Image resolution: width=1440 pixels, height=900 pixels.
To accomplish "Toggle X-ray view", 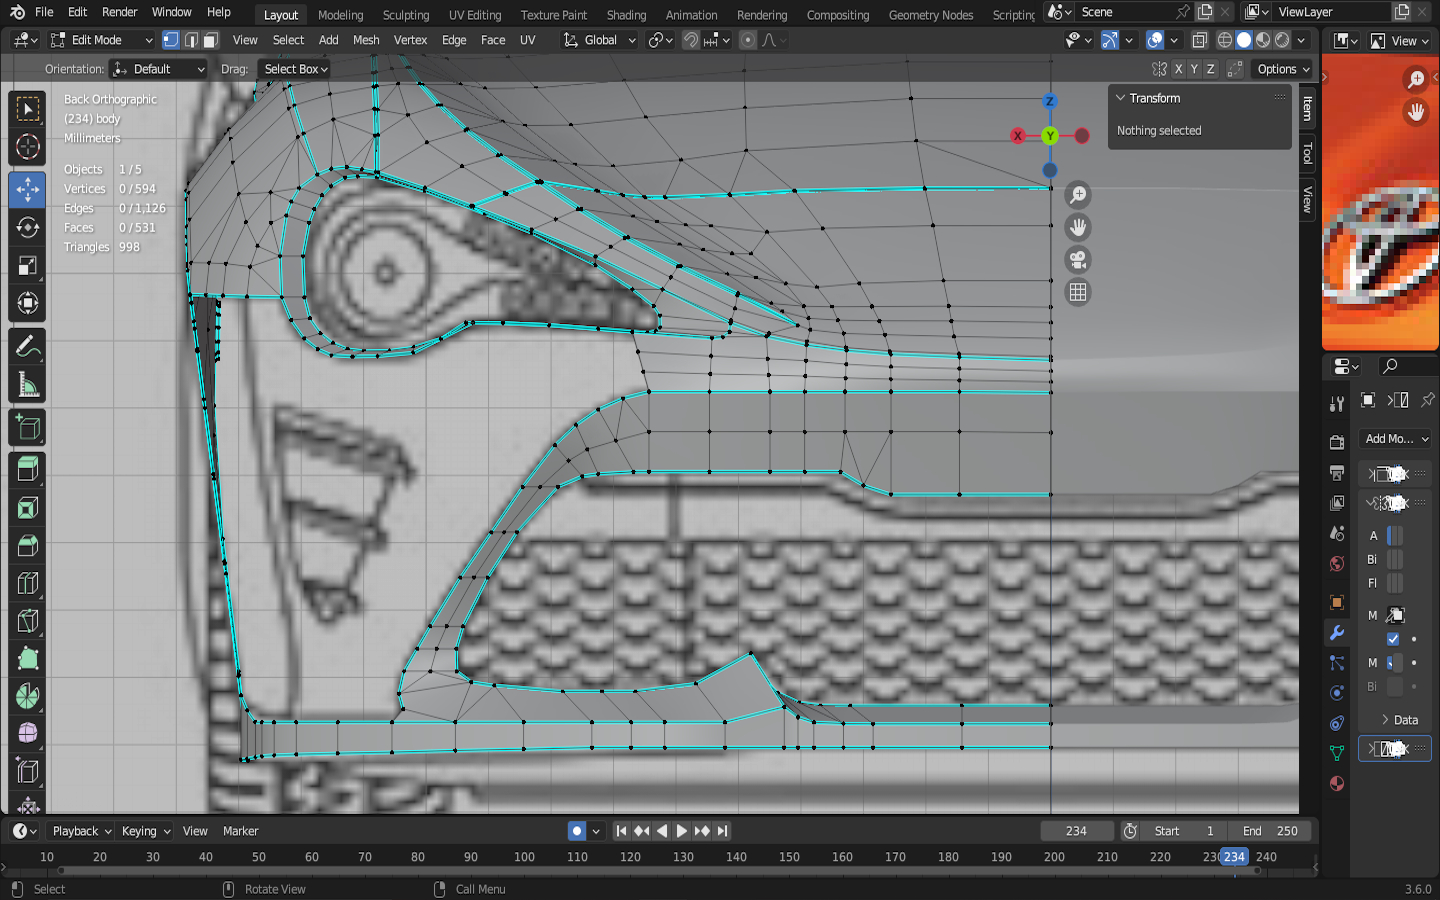I will coord(1200,40).
